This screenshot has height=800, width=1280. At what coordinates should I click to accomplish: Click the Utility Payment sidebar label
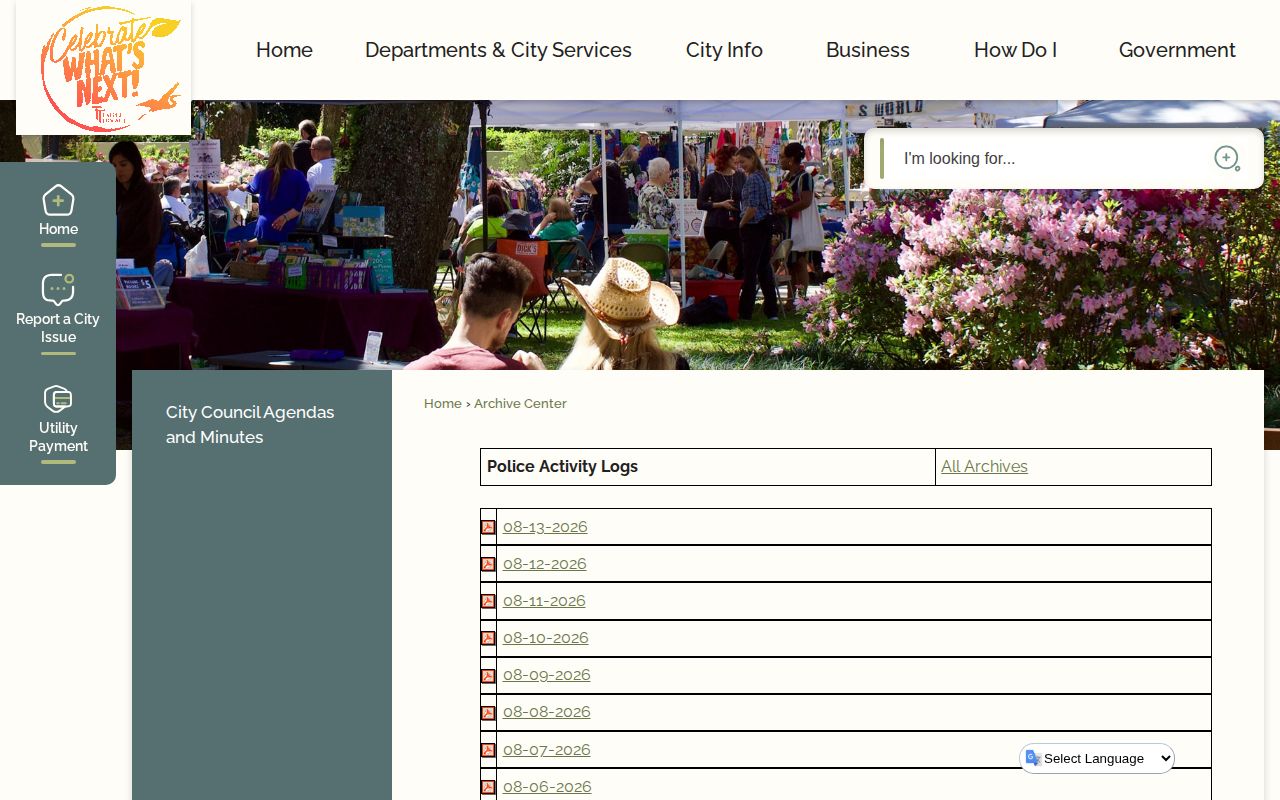tap(58, 437)
